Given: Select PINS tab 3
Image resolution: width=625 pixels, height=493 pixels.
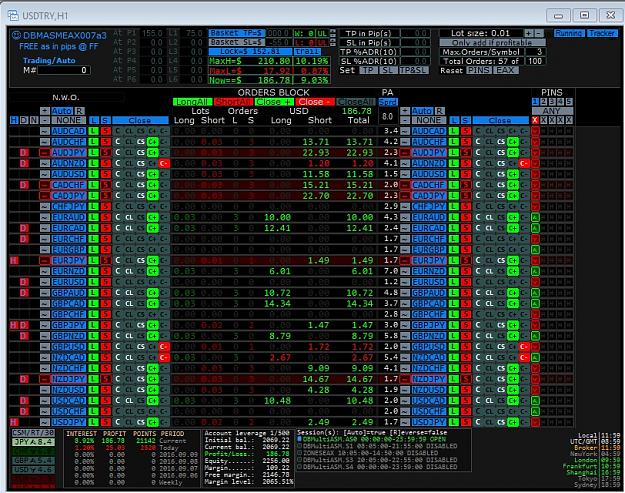Looking at the screenshot, I should pyautogui.click(x=552, y=102).
